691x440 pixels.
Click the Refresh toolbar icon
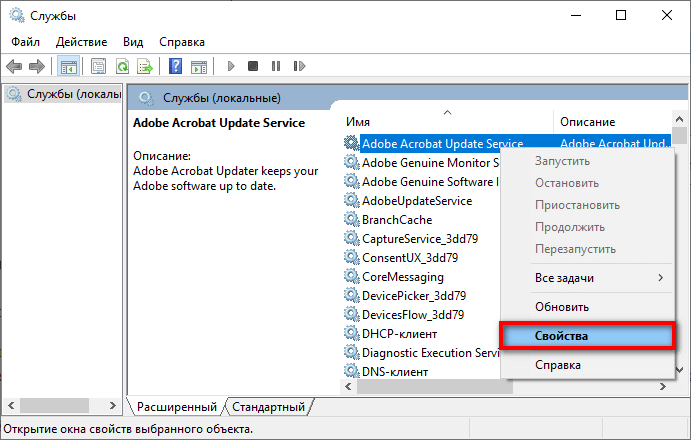(122, 67)
